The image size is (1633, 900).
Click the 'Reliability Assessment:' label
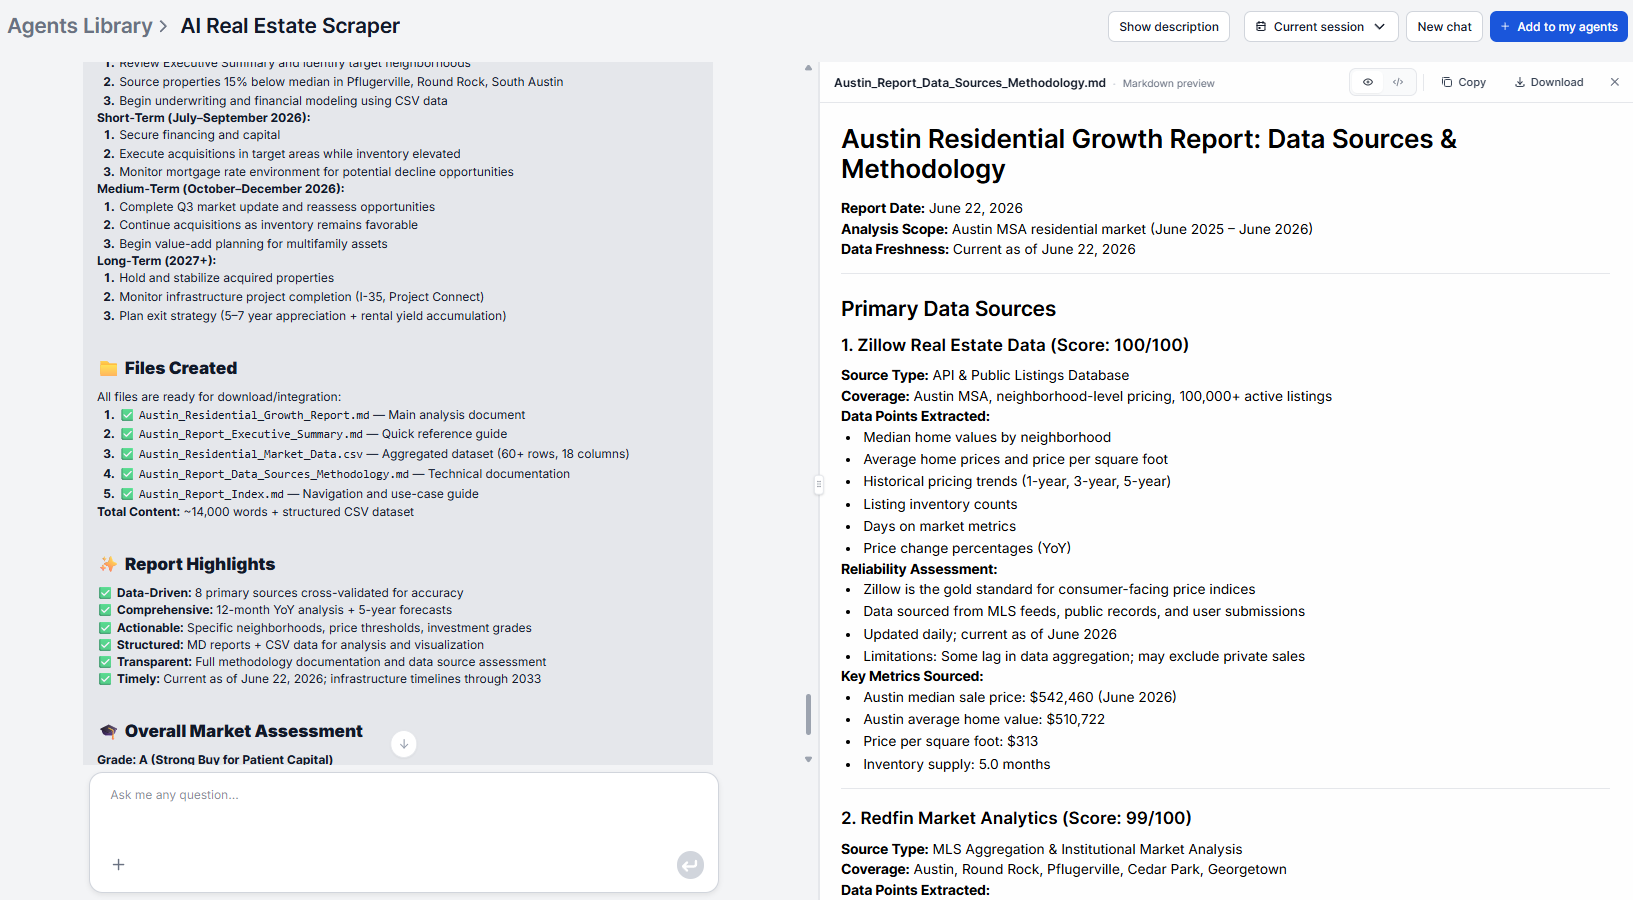[919, 569]
